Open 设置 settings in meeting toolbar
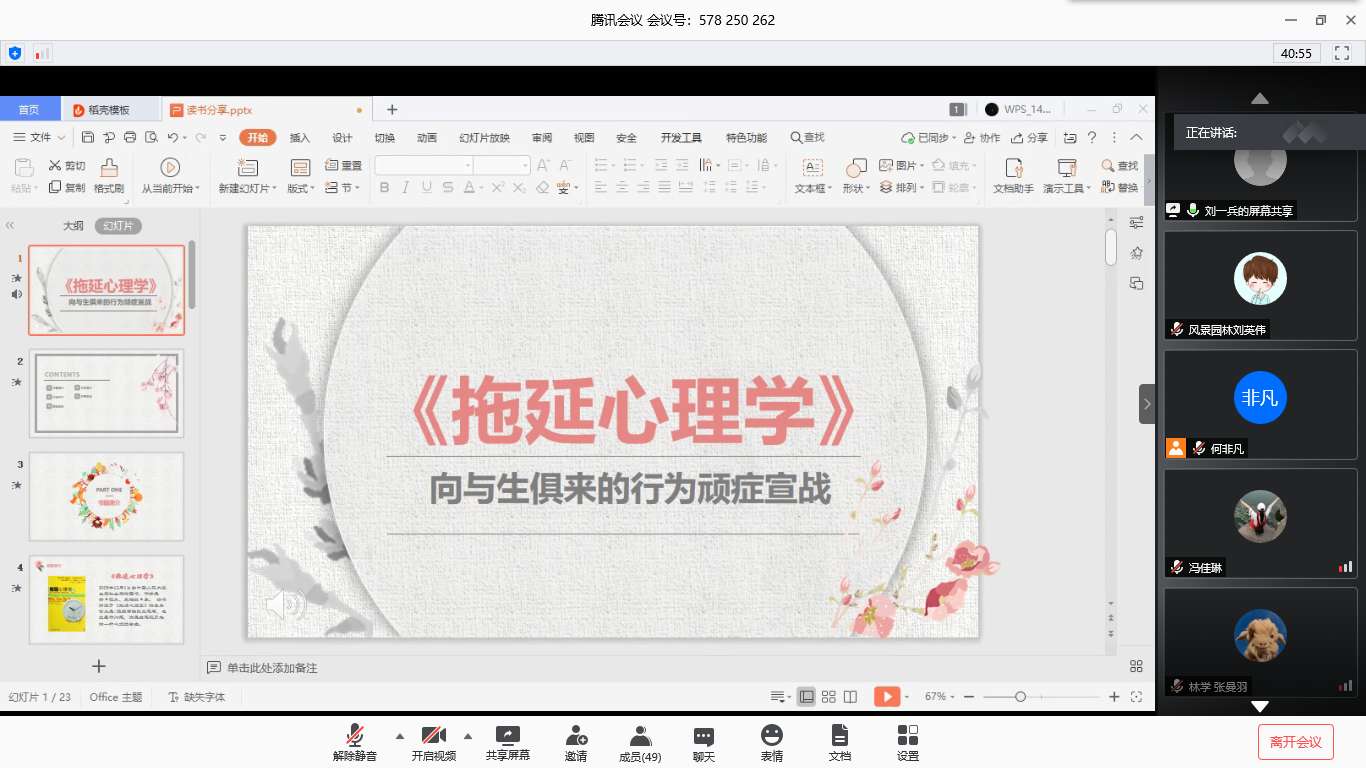Screen dimensions: 1366x768 coord(907,742)
